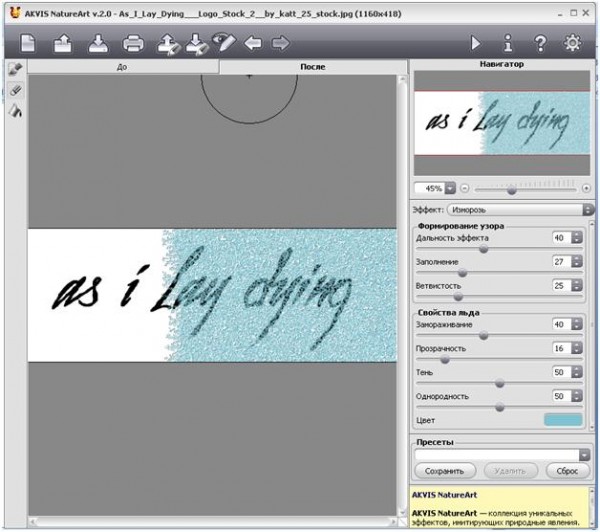Adjust the Прозрачность slider
Screen dimensions: 600x532
click(x=445, y=360)
